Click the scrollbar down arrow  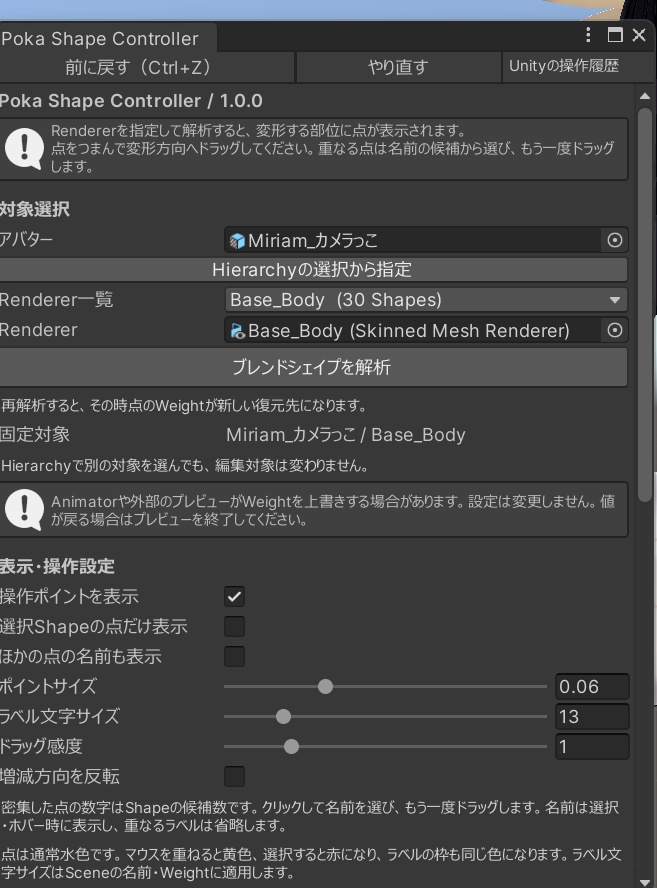pos(645,882)
